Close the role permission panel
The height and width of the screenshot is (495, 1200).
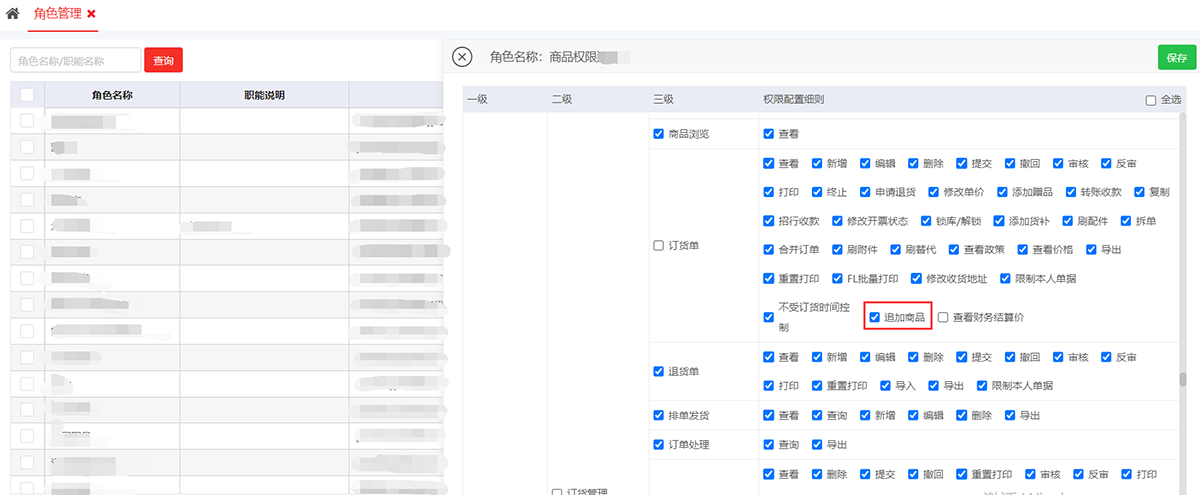462,57
